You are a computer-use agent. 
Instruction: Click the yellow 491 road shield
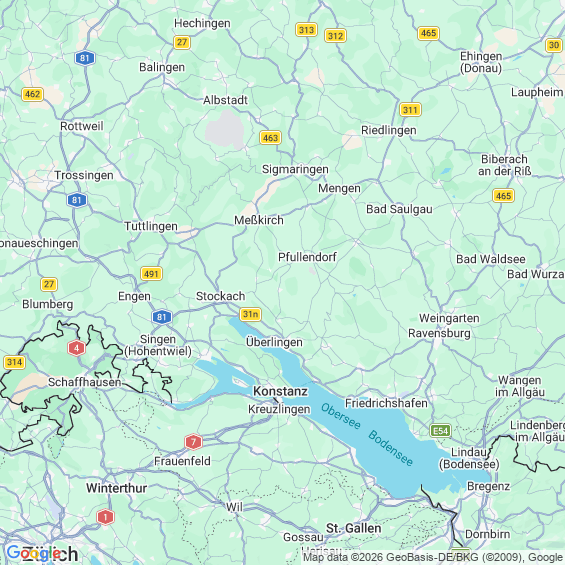[151, 274]
